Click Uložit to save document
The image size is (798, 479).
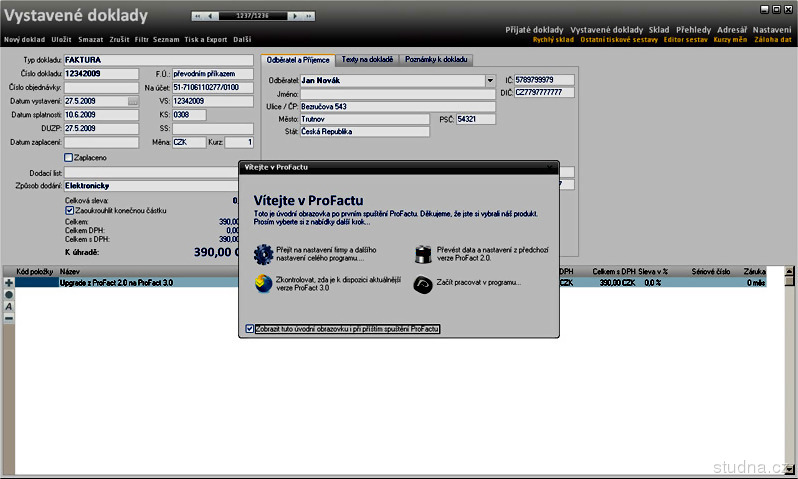point(61,39)
